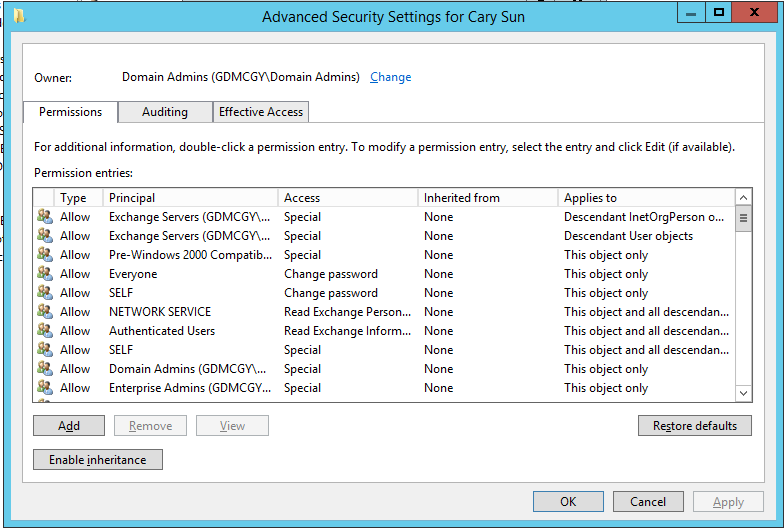The width and height of the screenshot is (784, 528).
Task: Click the group icon for Pre-Windows 2000 entry
Action: tap(44, 254)
